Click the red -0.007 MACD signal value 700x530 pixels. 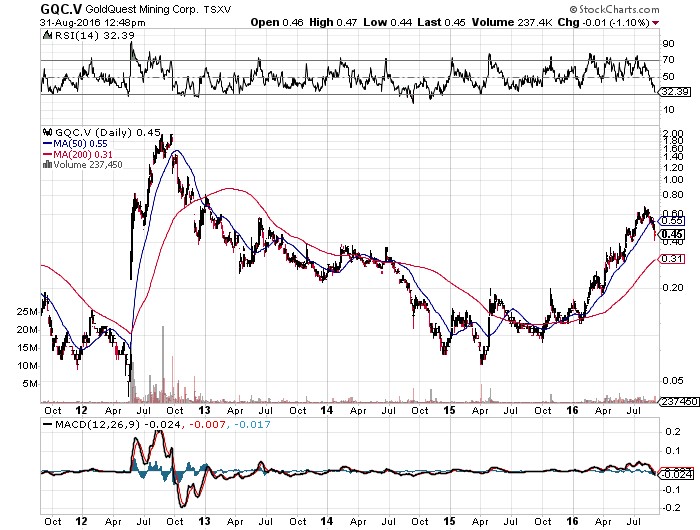(x=208, y=424)
